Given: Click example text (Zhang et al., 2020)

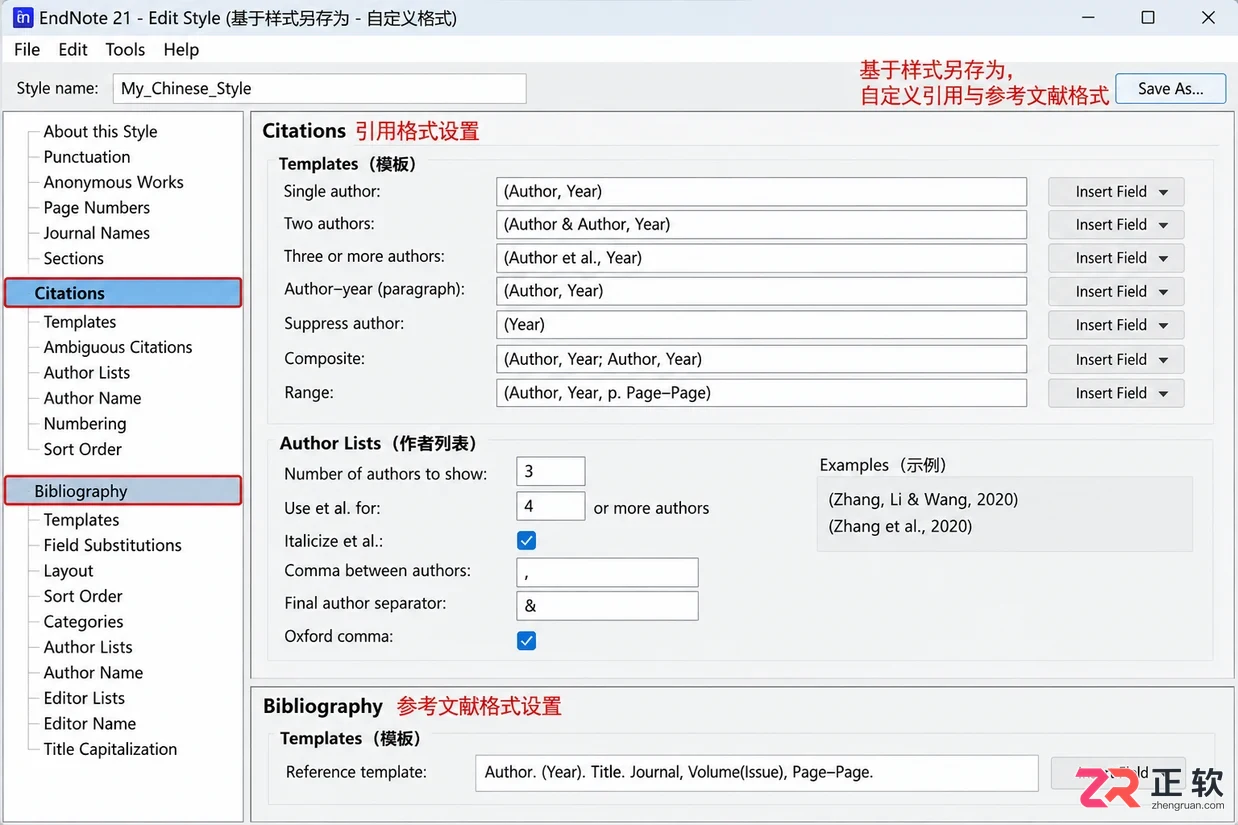Looking at the screenshot, I should point(900,526).
